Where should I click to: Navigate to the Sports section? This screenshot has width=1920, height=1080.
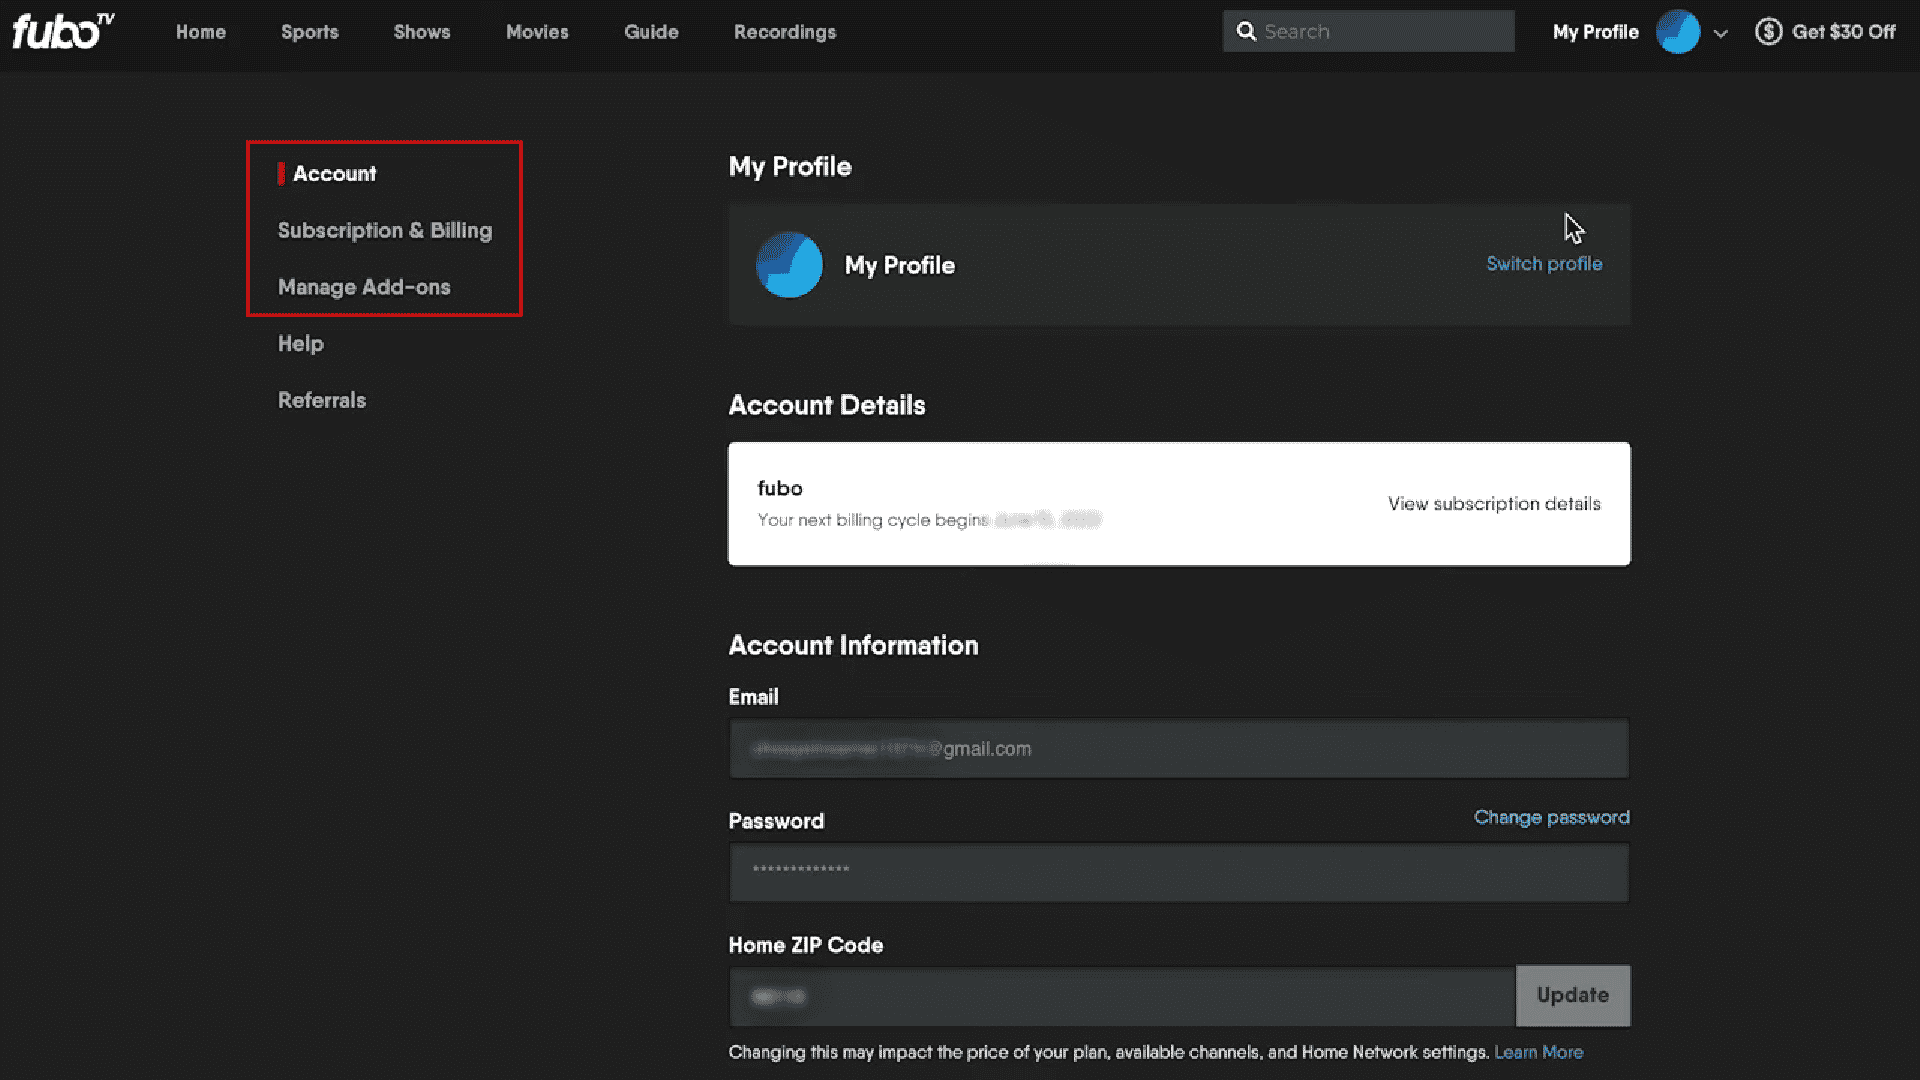click(x=310, y=32)
